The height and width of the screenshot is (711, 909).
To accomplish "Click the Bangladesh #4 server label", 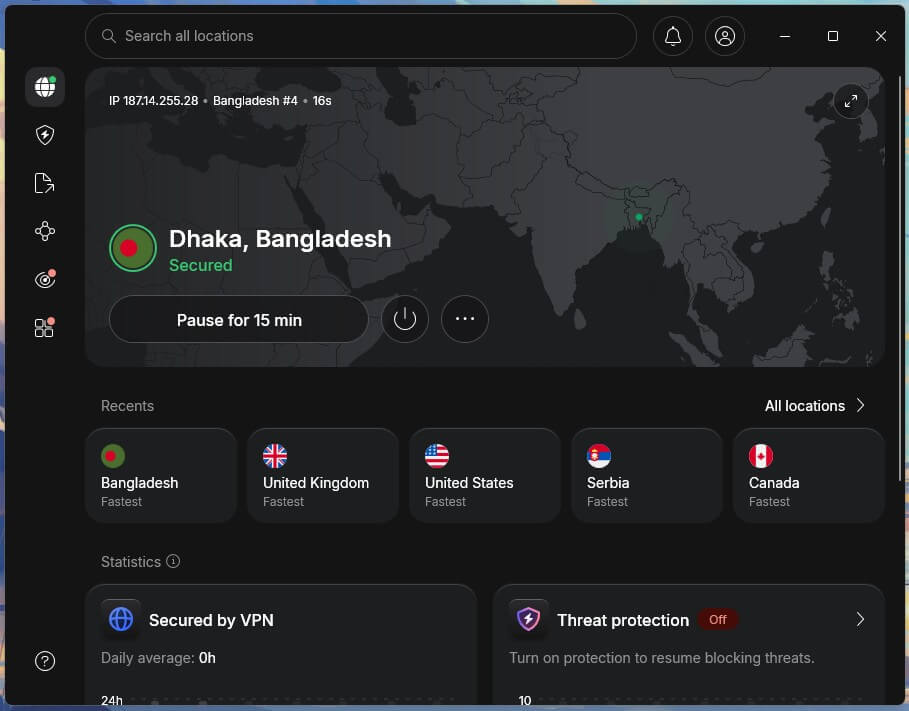I will [x=255, y=101].
